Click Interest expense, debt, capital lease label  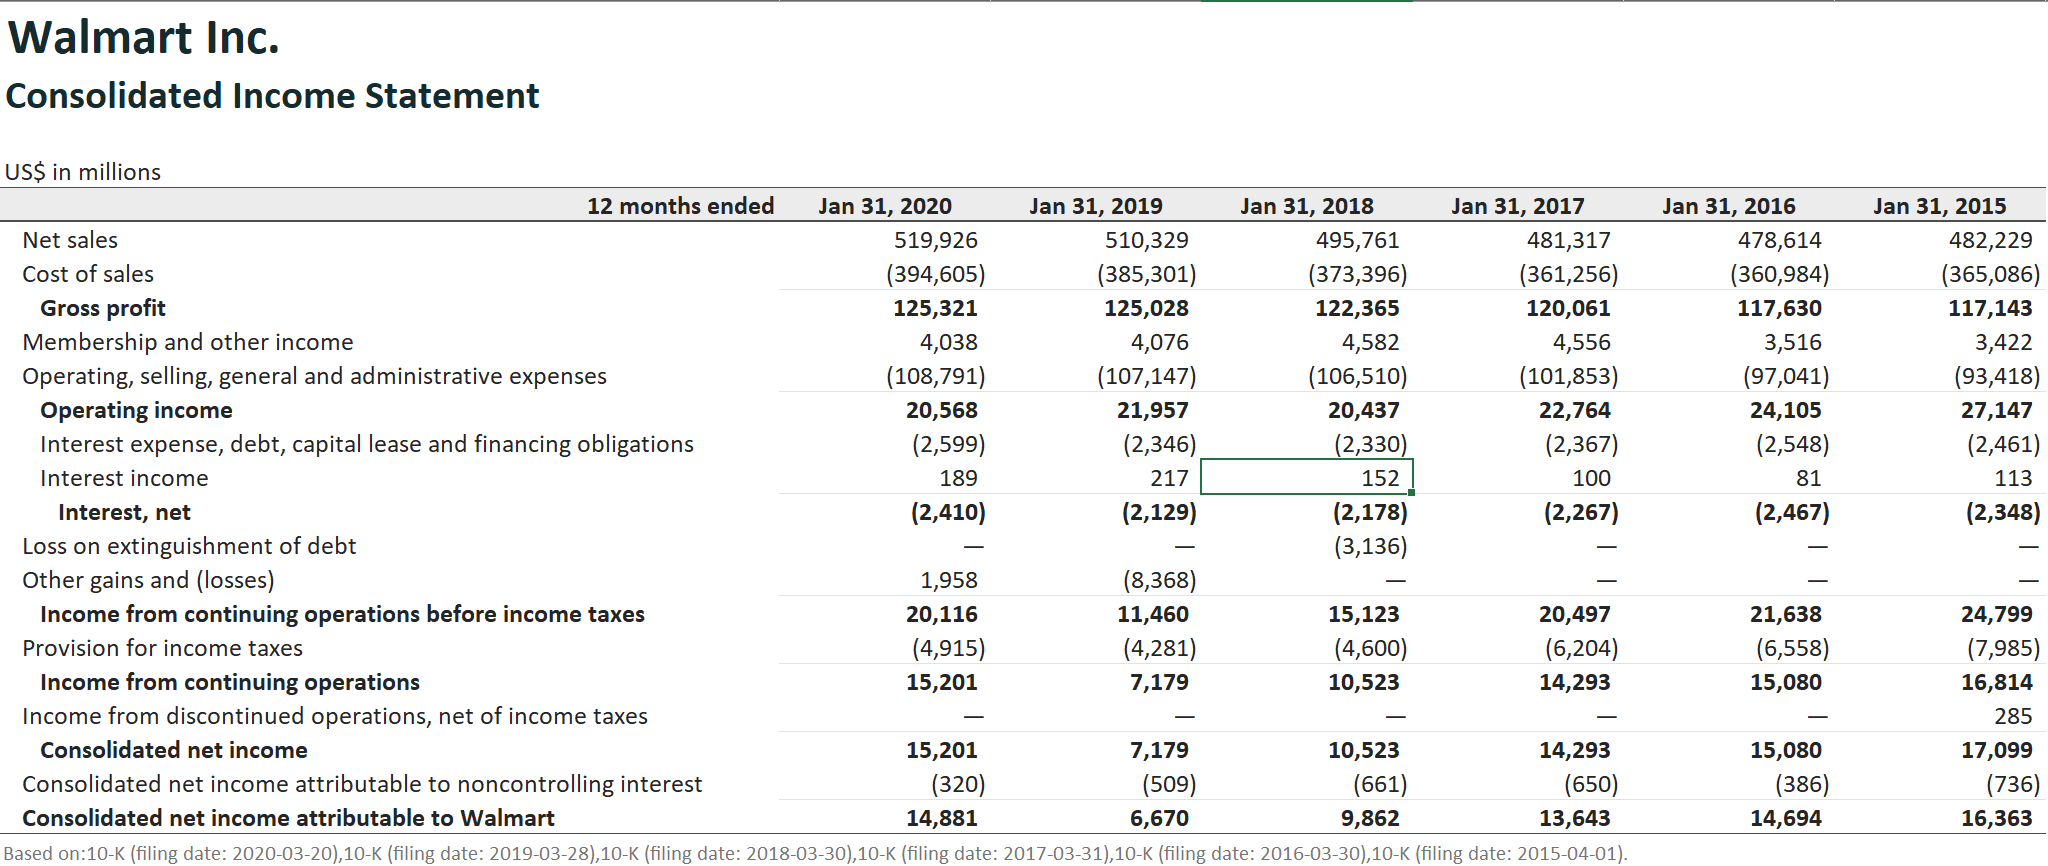pos(367,444)
